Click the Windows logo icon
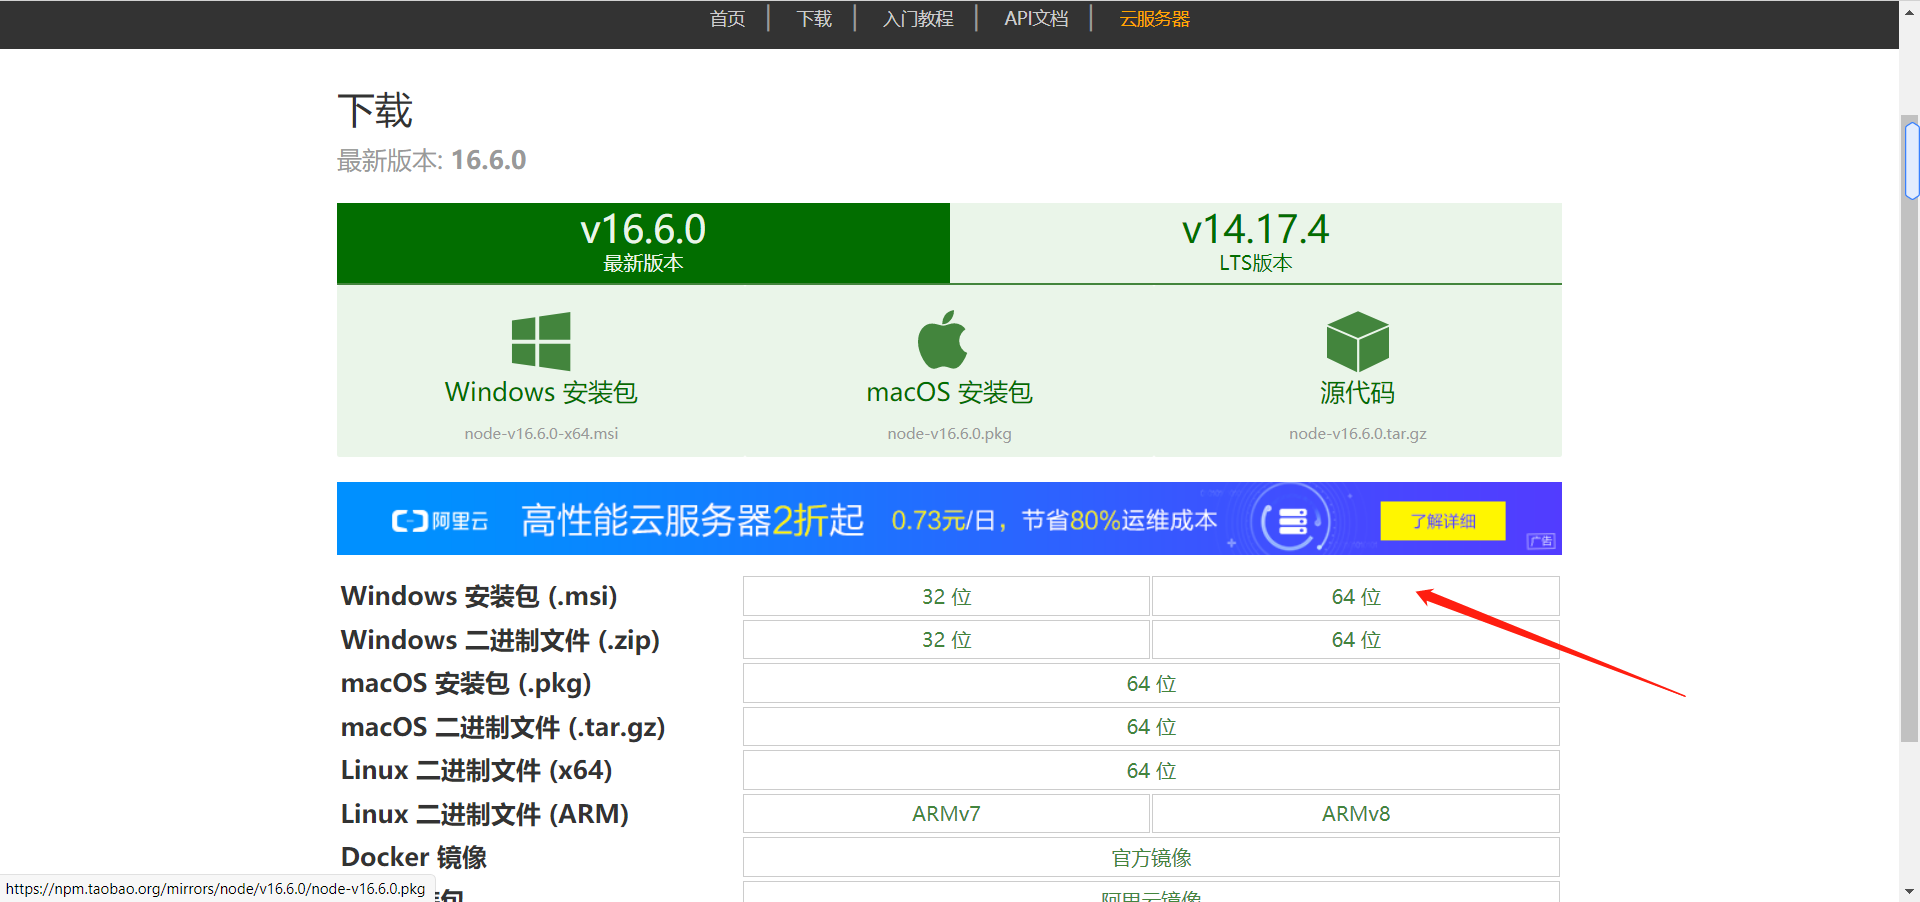The image size is (1920, 902). click(541, 341)
